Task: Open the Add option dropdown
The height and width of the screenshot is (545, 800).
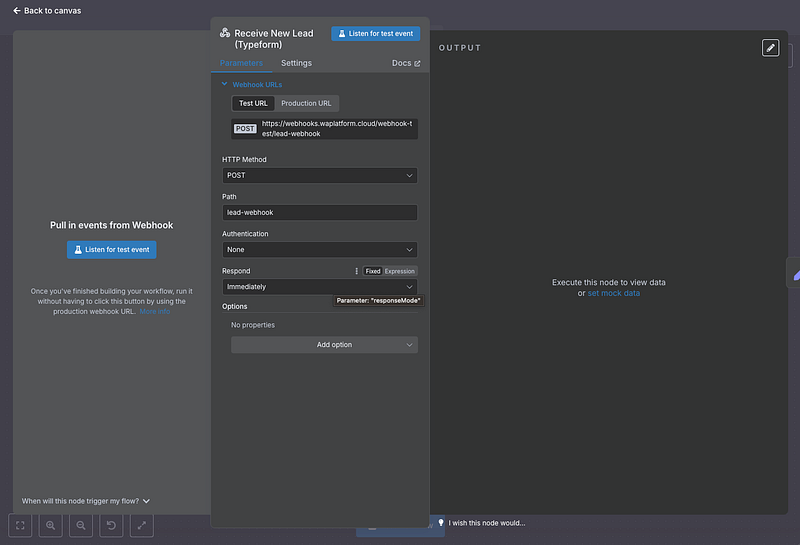Action: pyautogui.click(x=324, y=345)
